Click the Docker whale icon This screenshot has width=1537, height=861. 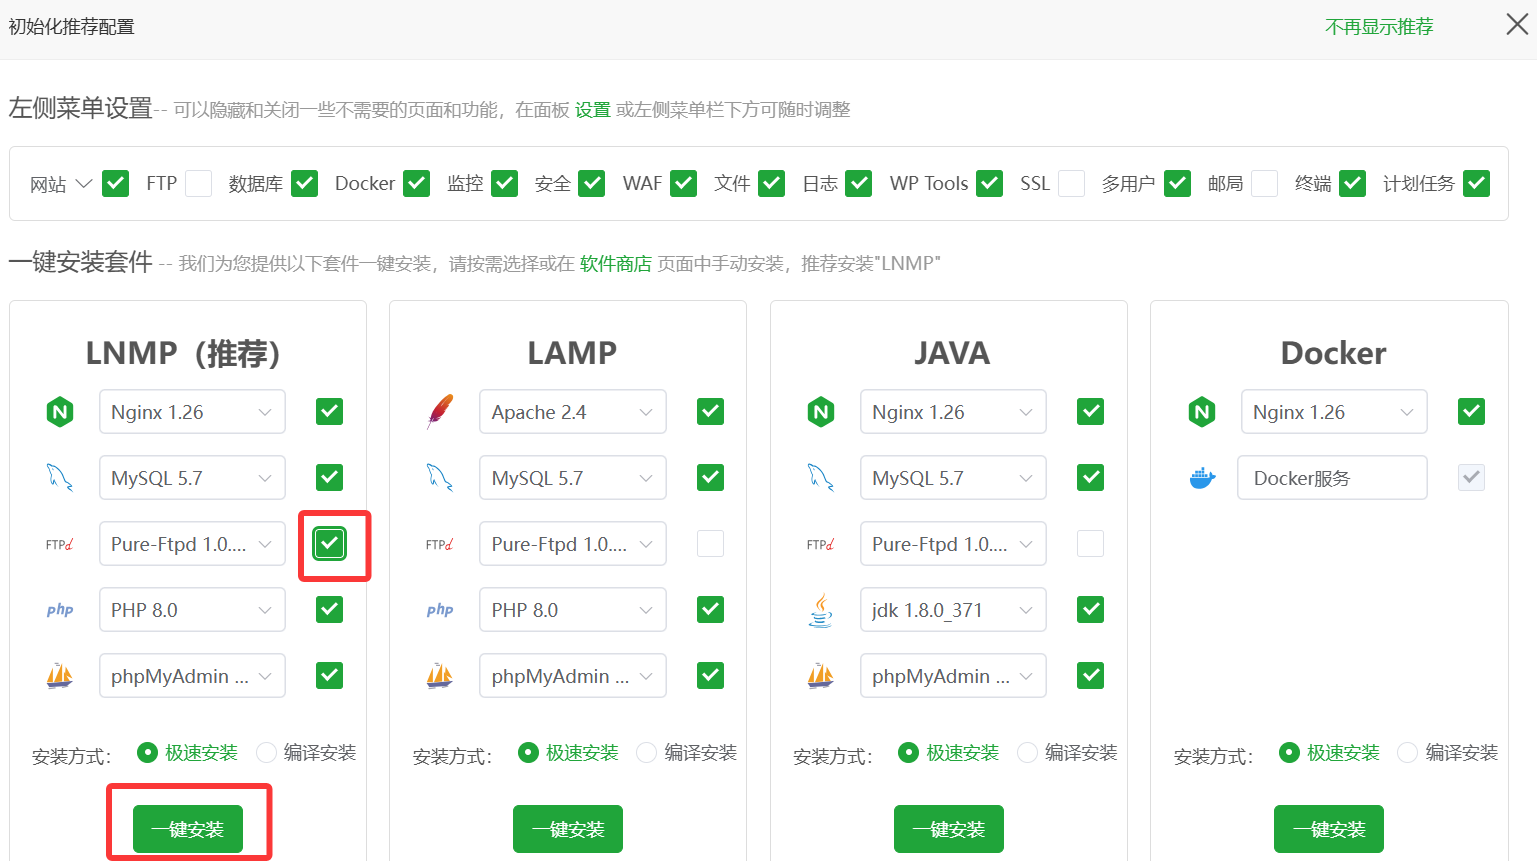pos(1202,479)
